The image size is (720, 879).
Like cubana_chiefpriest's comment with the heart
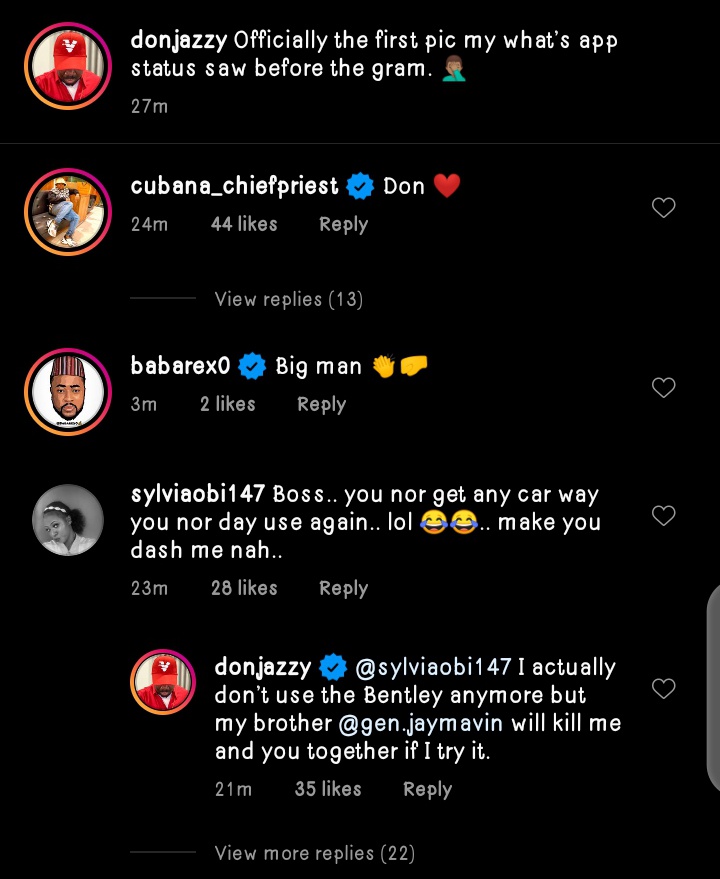(x=663, y=208)
